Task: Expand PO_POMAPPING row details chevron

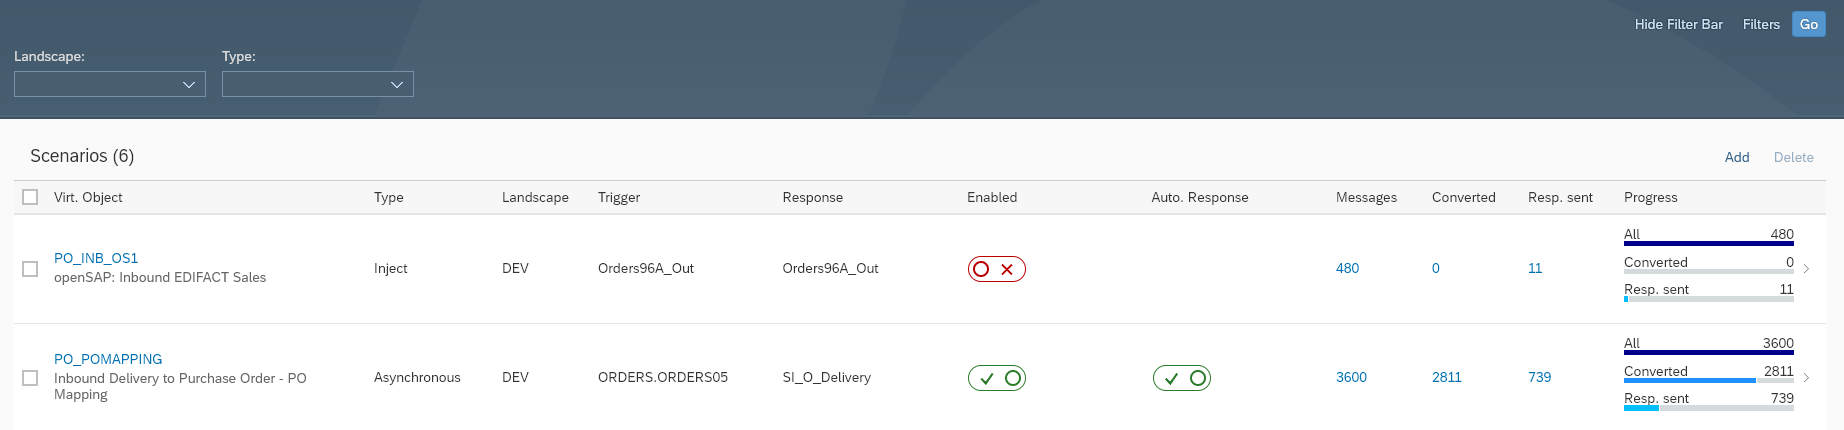Action: pos(1806,378)
